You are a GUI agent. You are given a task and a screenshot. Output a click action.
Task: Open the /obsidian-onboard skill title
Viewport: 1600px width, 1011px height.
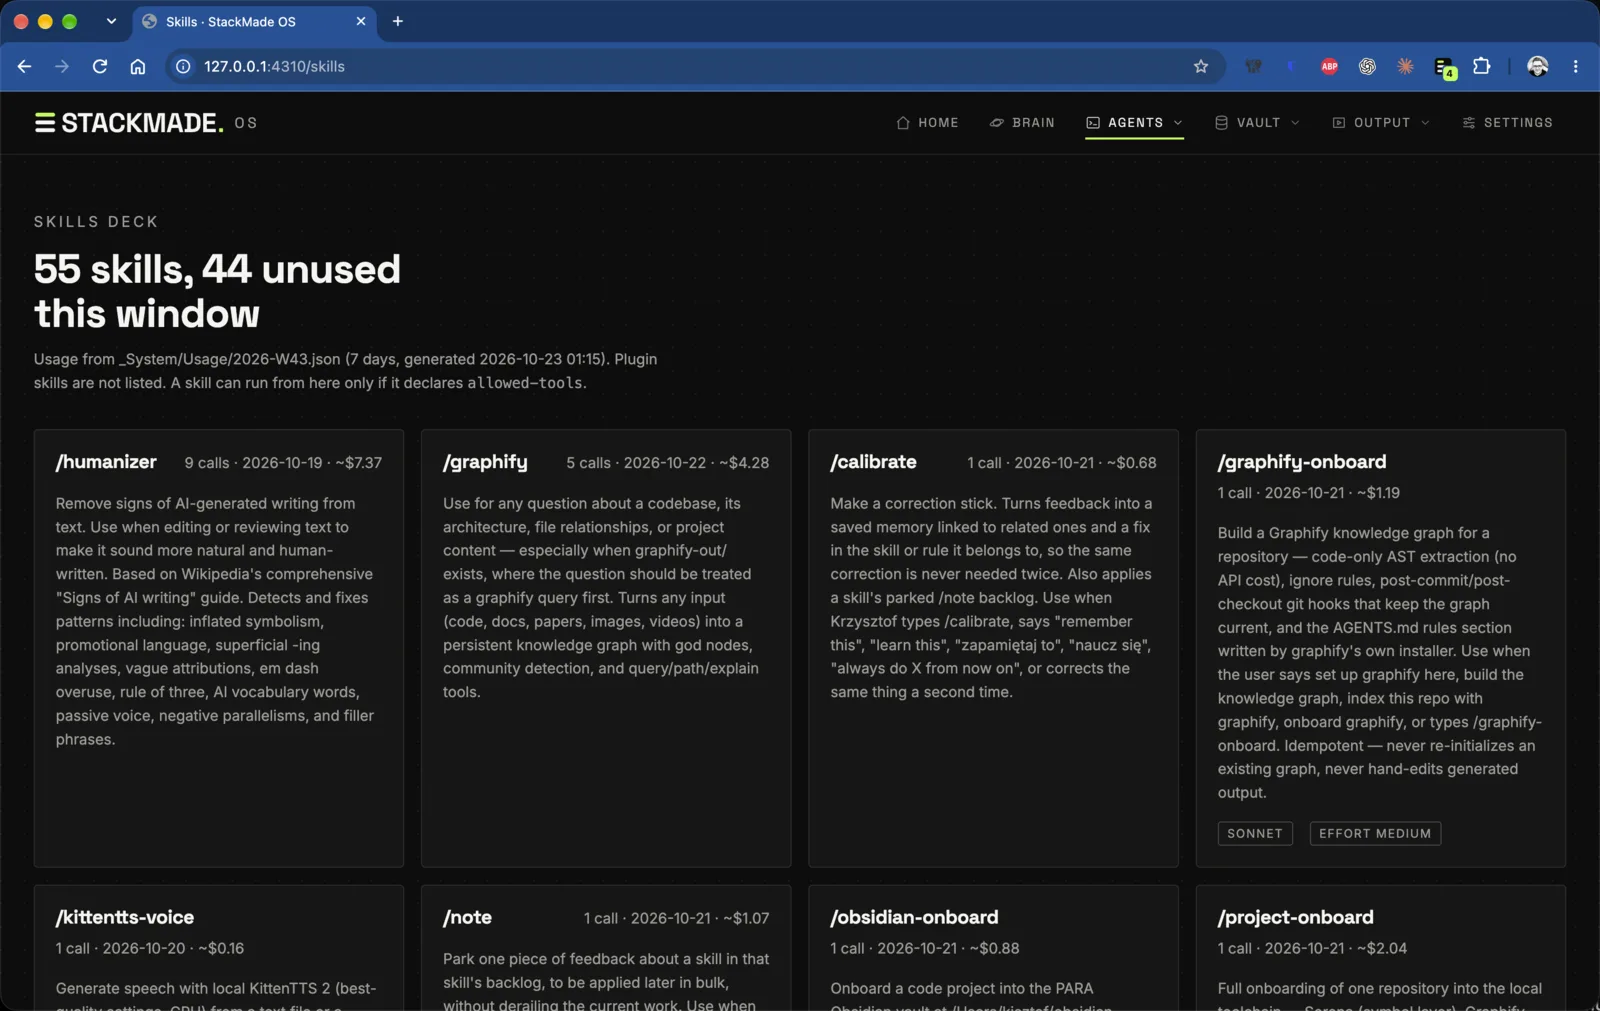pos(914,917)
